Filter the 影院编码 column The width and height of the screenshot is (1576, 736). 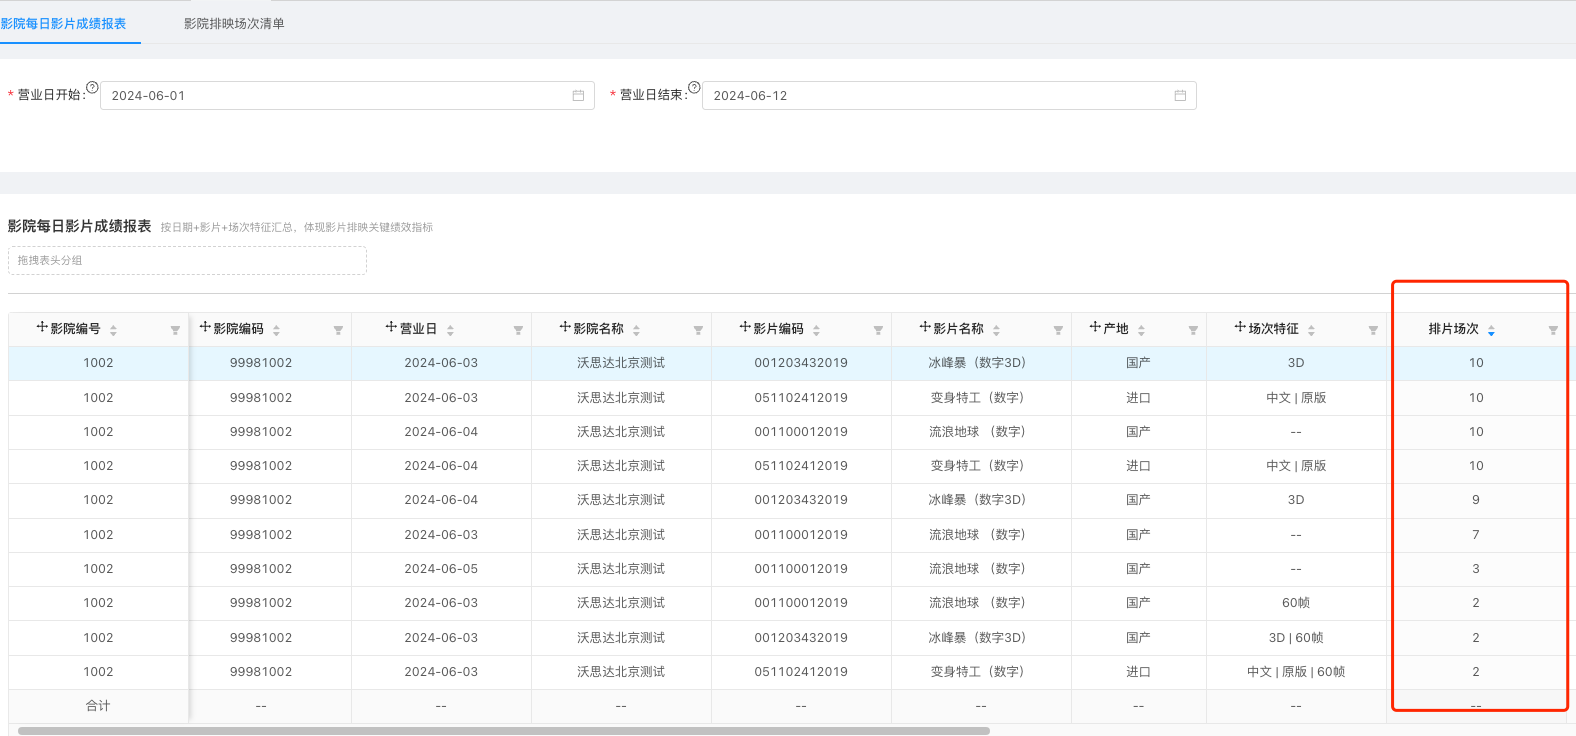[338, 330]
